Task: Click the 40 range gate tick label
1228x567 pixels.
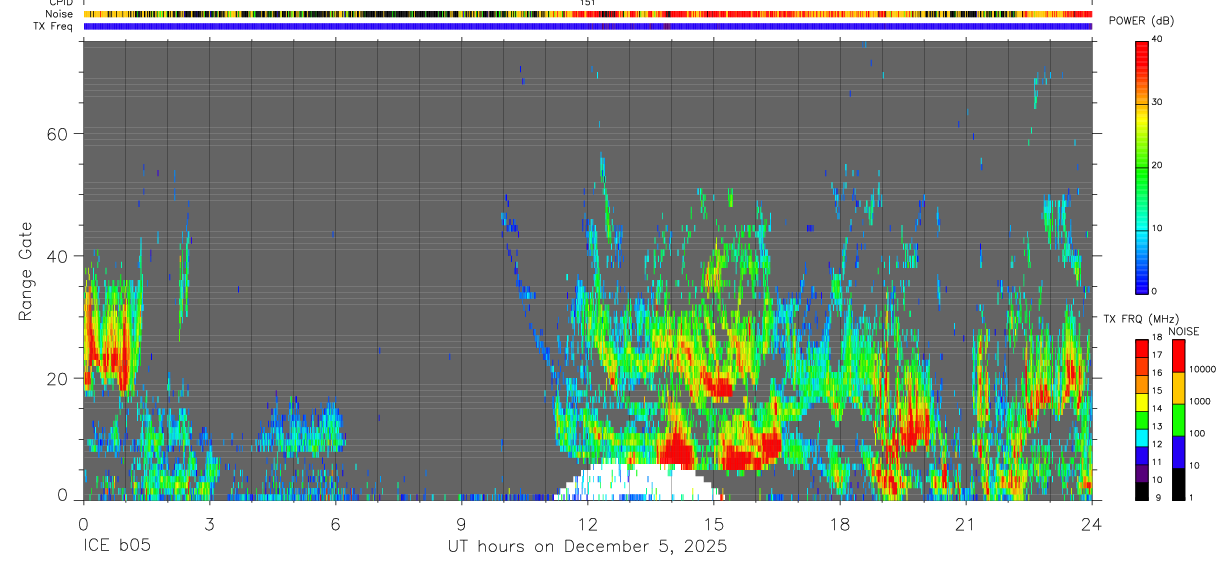Action: (58, 256)
